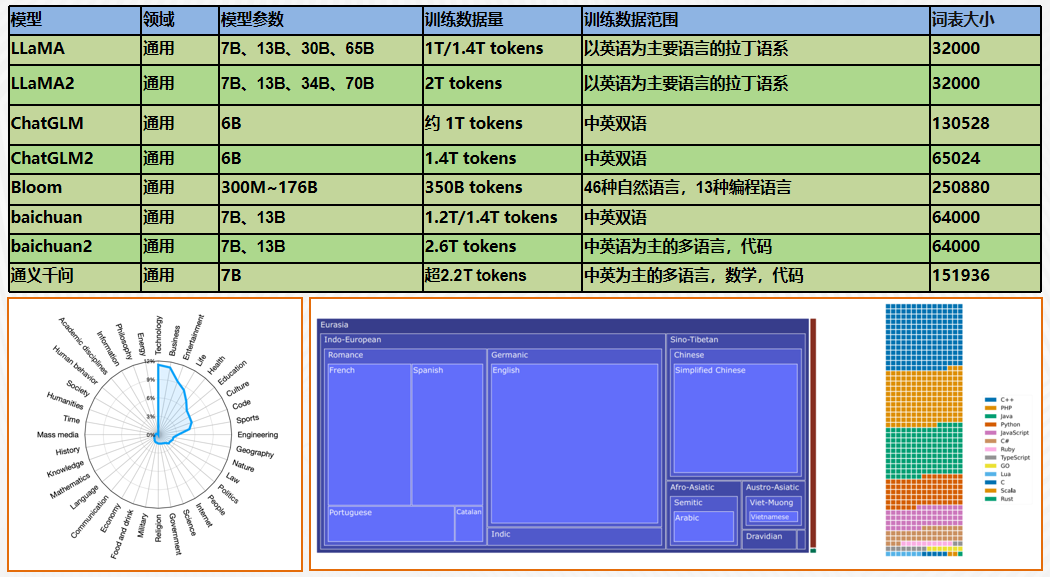The width and height of the screenshot is (1050, 577).
Task: Click the 46种自然语言，13种编程语言 cell
Action: point(755,188)
